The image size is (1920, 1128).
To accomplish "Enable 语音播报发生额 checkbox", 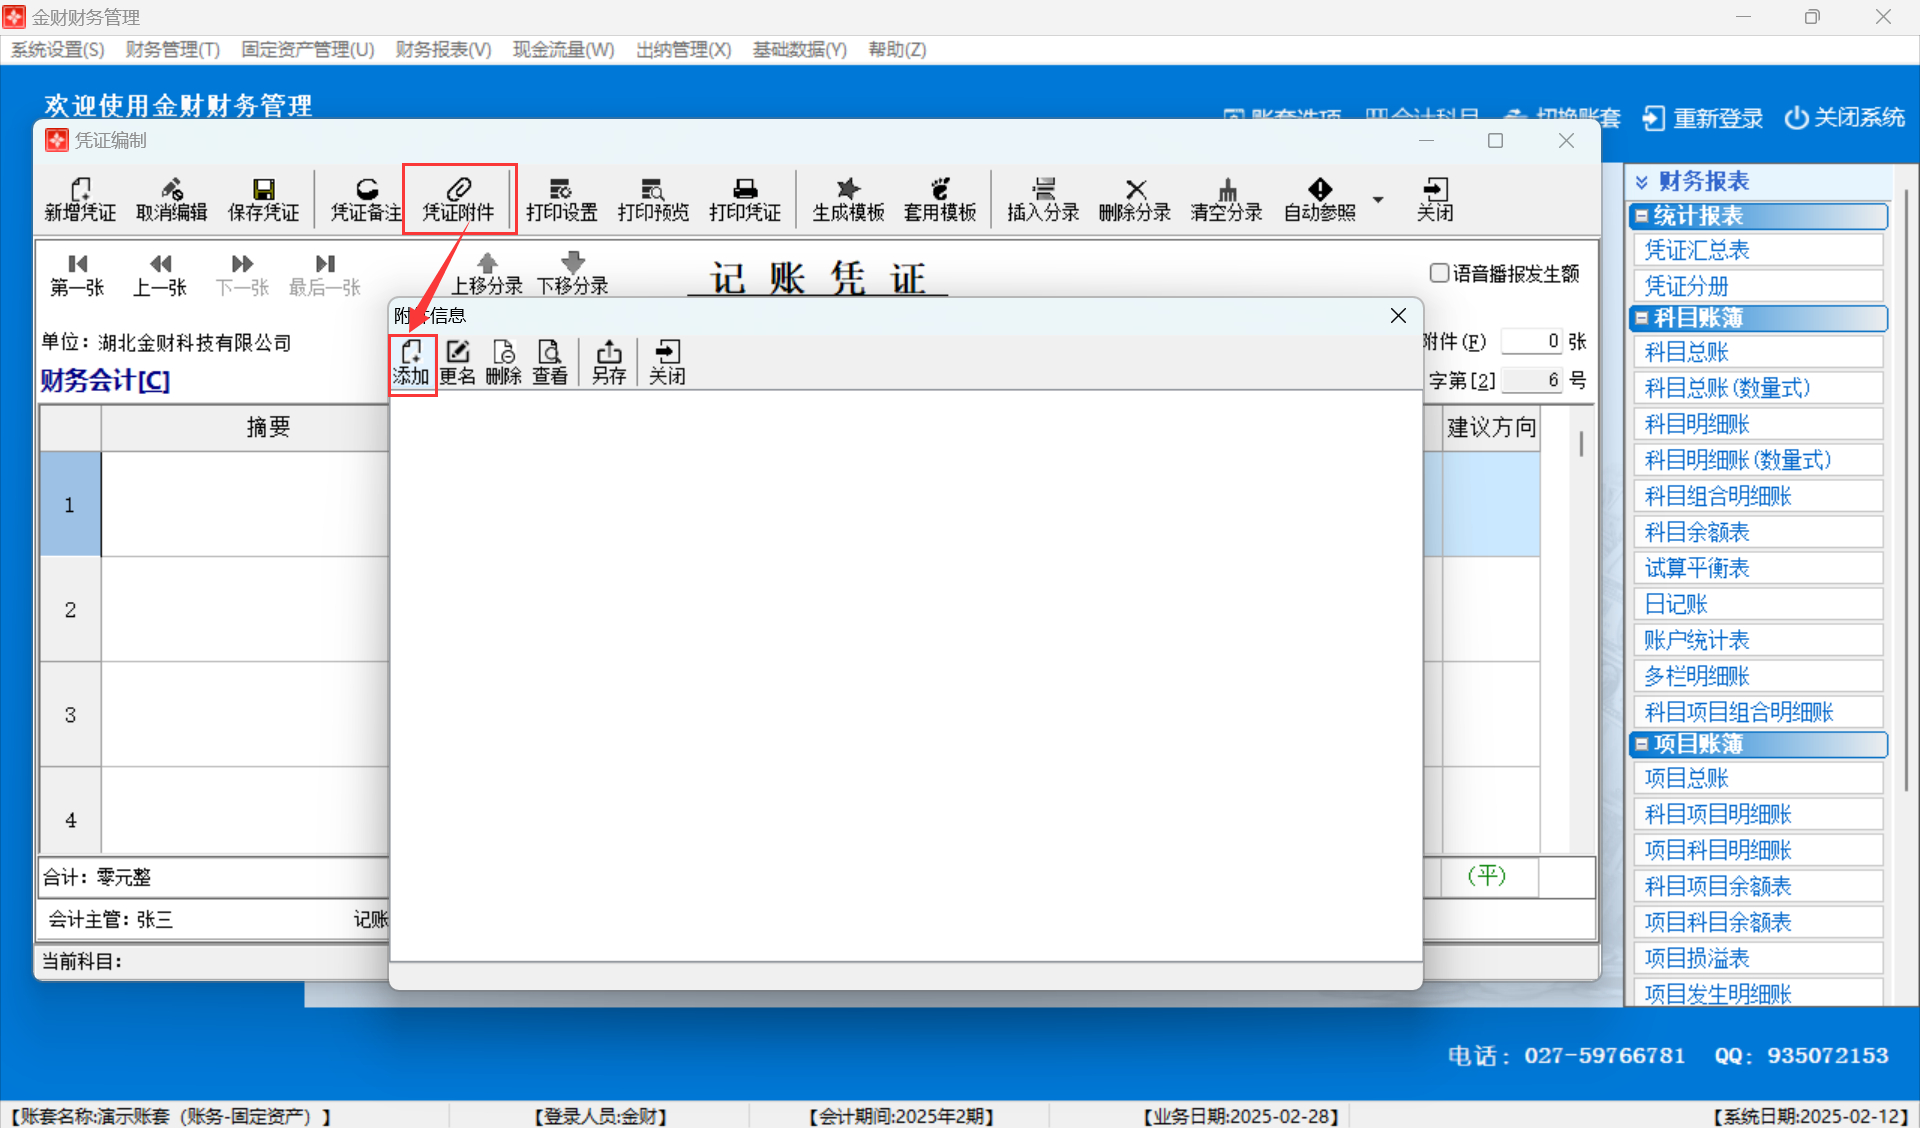I will (x=1439, y=273).
